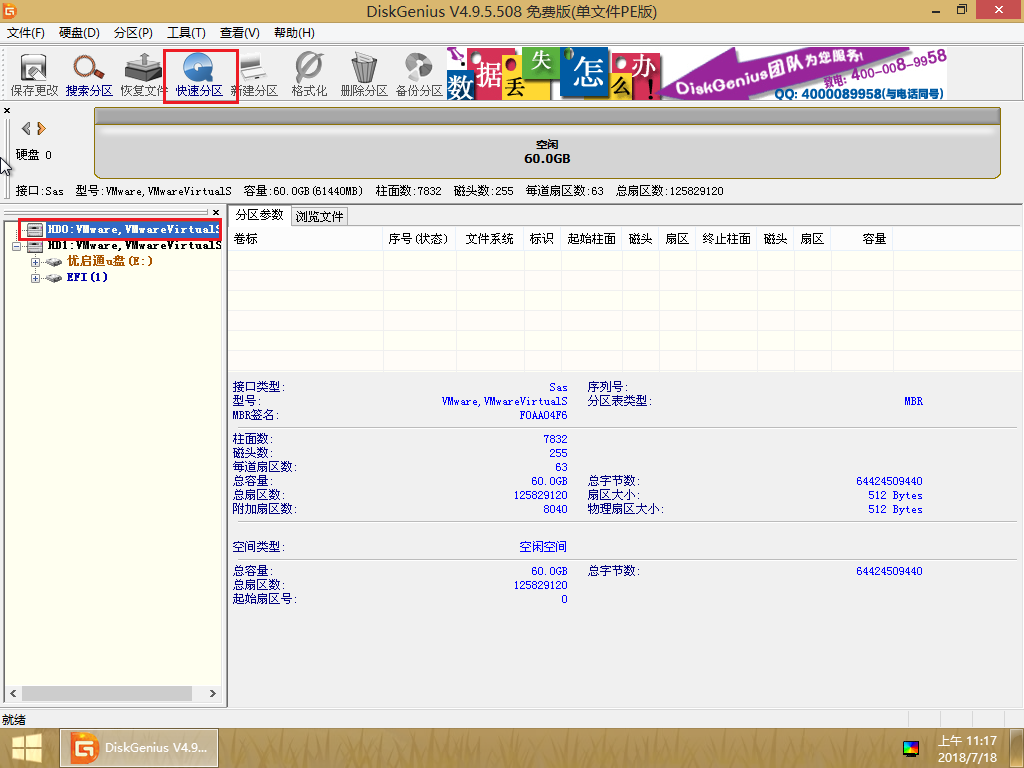Go to previous disk with left arrow
1024x768 pixels.
(x=26, y=128)
